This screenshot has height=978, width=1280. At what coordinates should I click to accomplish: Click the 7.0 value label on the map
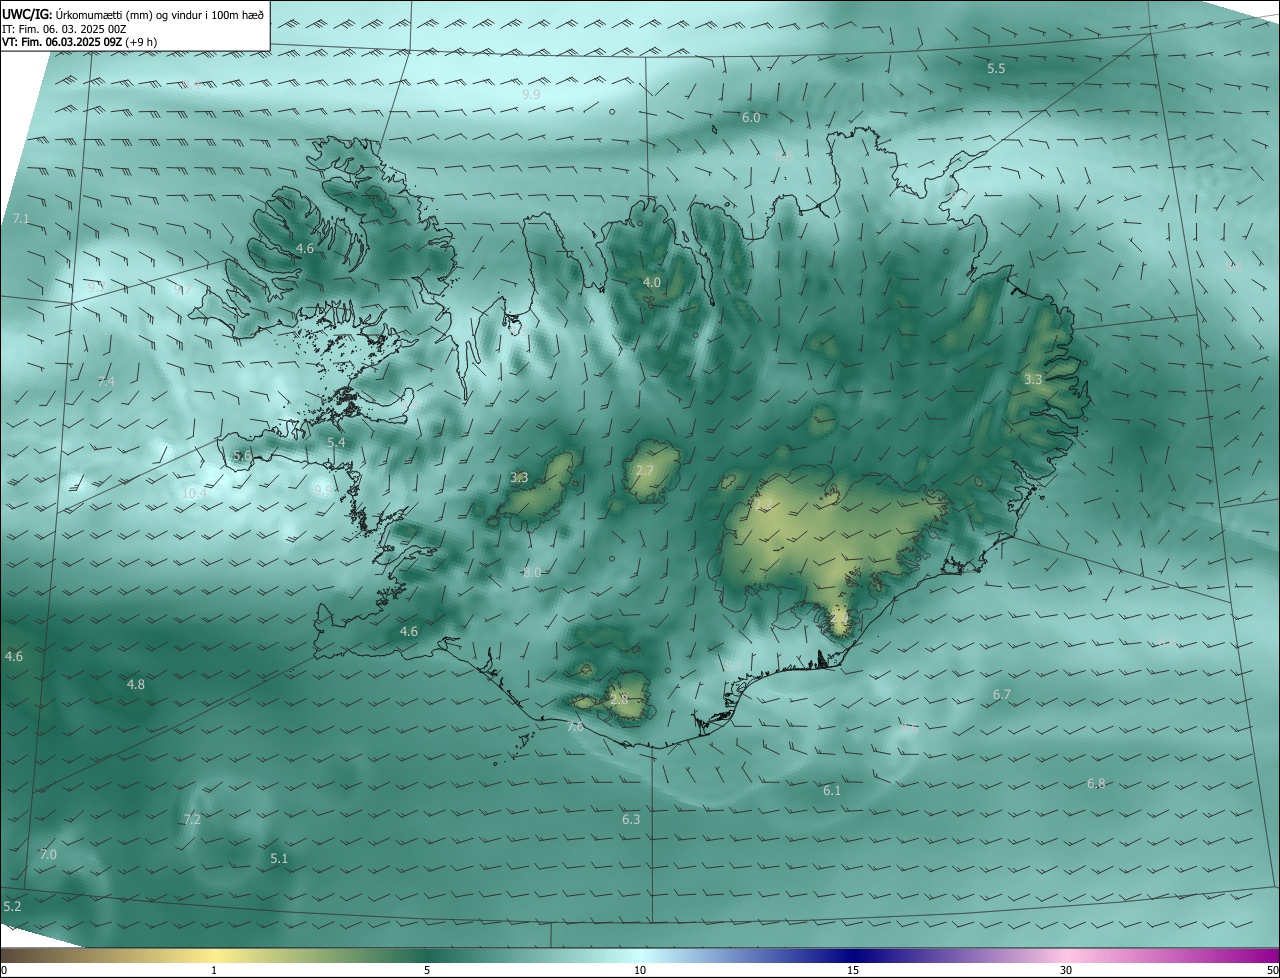(x=48, y=855)
